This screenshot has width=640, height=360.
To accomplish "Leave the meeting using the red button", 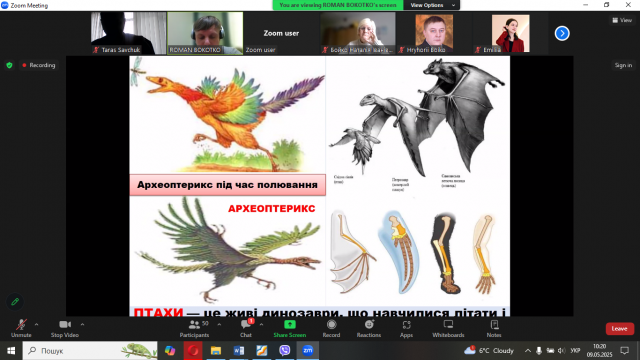I will point(620,329).
